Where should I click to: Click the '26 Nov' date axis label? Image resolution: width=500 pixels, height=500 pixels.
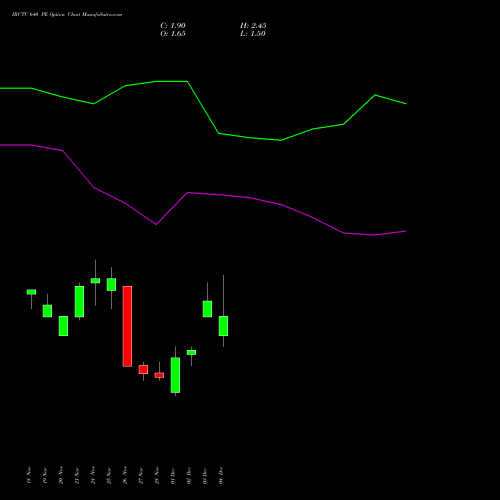pos(125,475)
